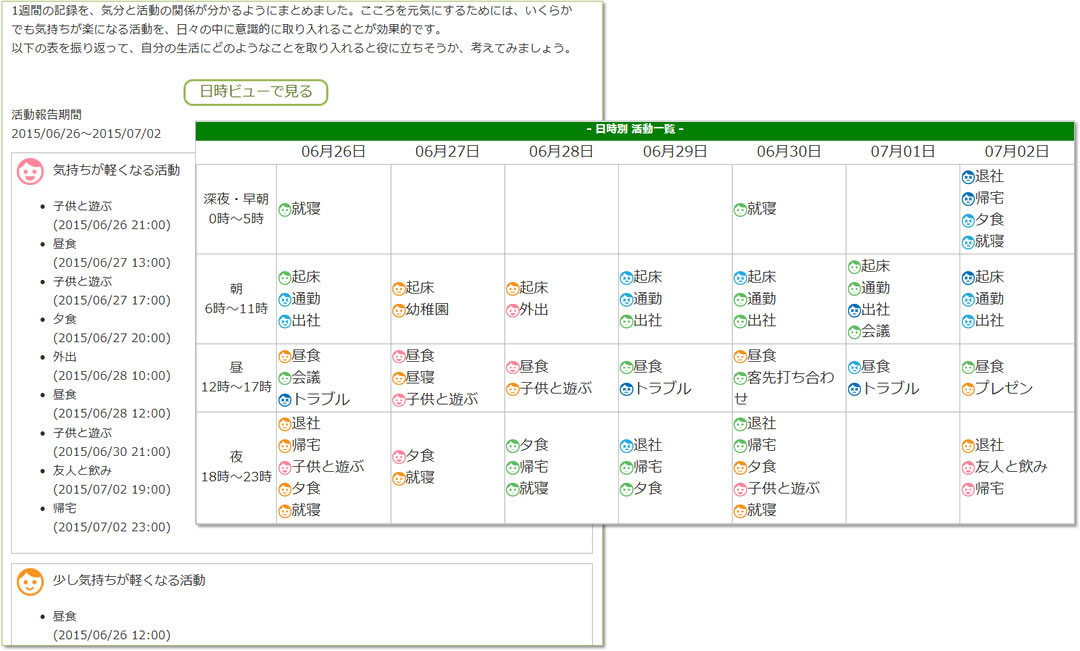
Task: Click the pink face icon of 子供と遊ぶ 06月27日 afternoon
Action: pyautogui.click(x=399, y=400)
